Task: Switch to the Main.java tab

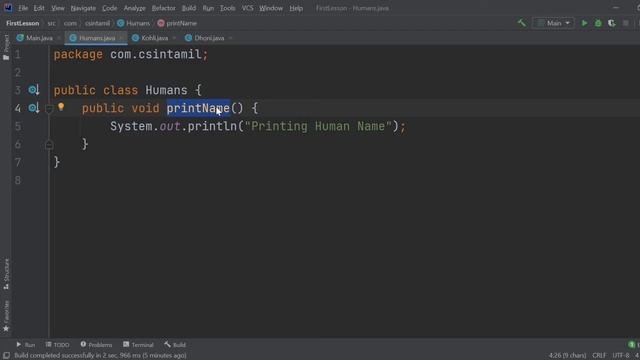Action: pyautogui.click(x=39, y=38)
